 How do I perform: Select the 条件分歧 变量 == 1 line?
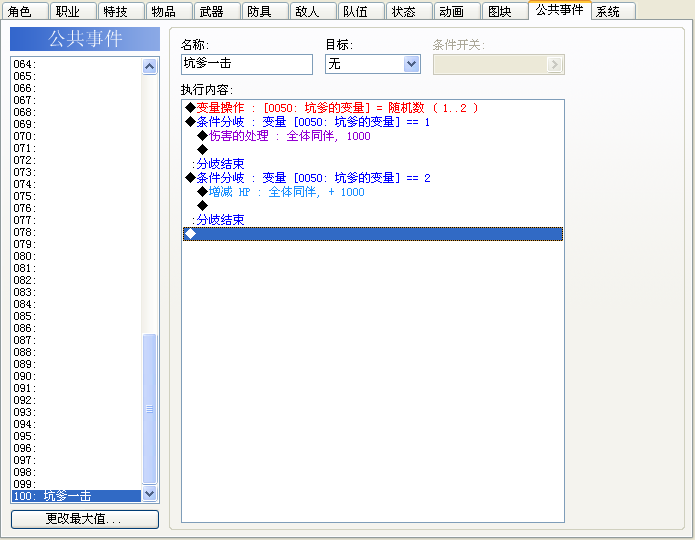pyautogui.click(x=373, y=122)
